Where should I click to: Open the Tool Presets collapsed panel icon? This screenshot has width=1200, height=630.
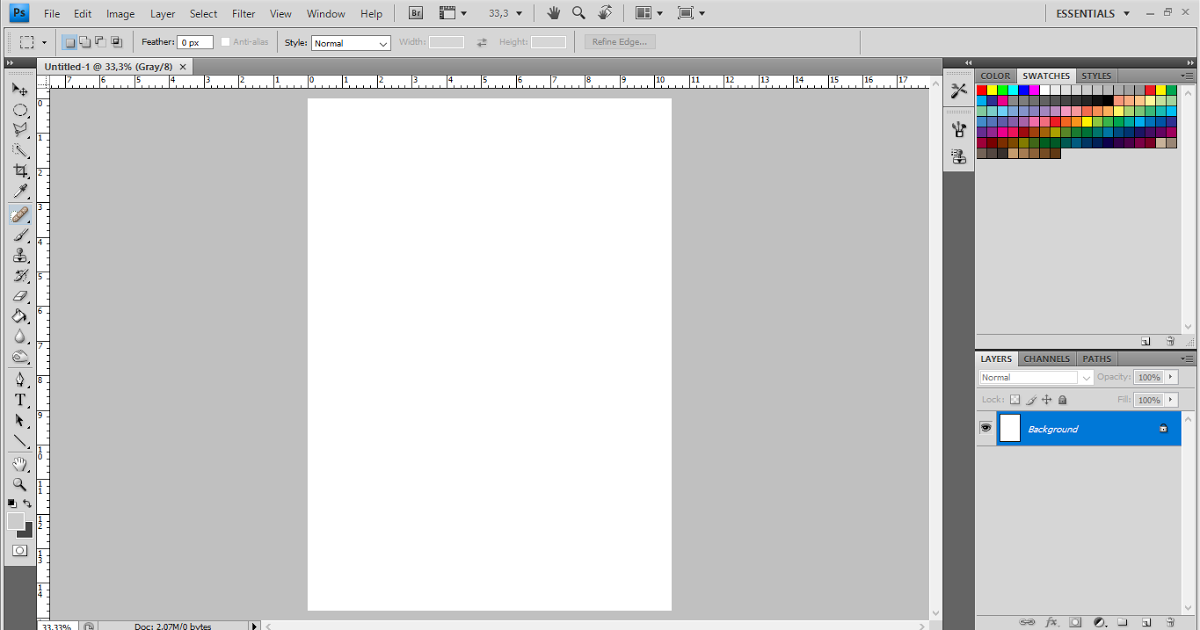click(959, 90)
